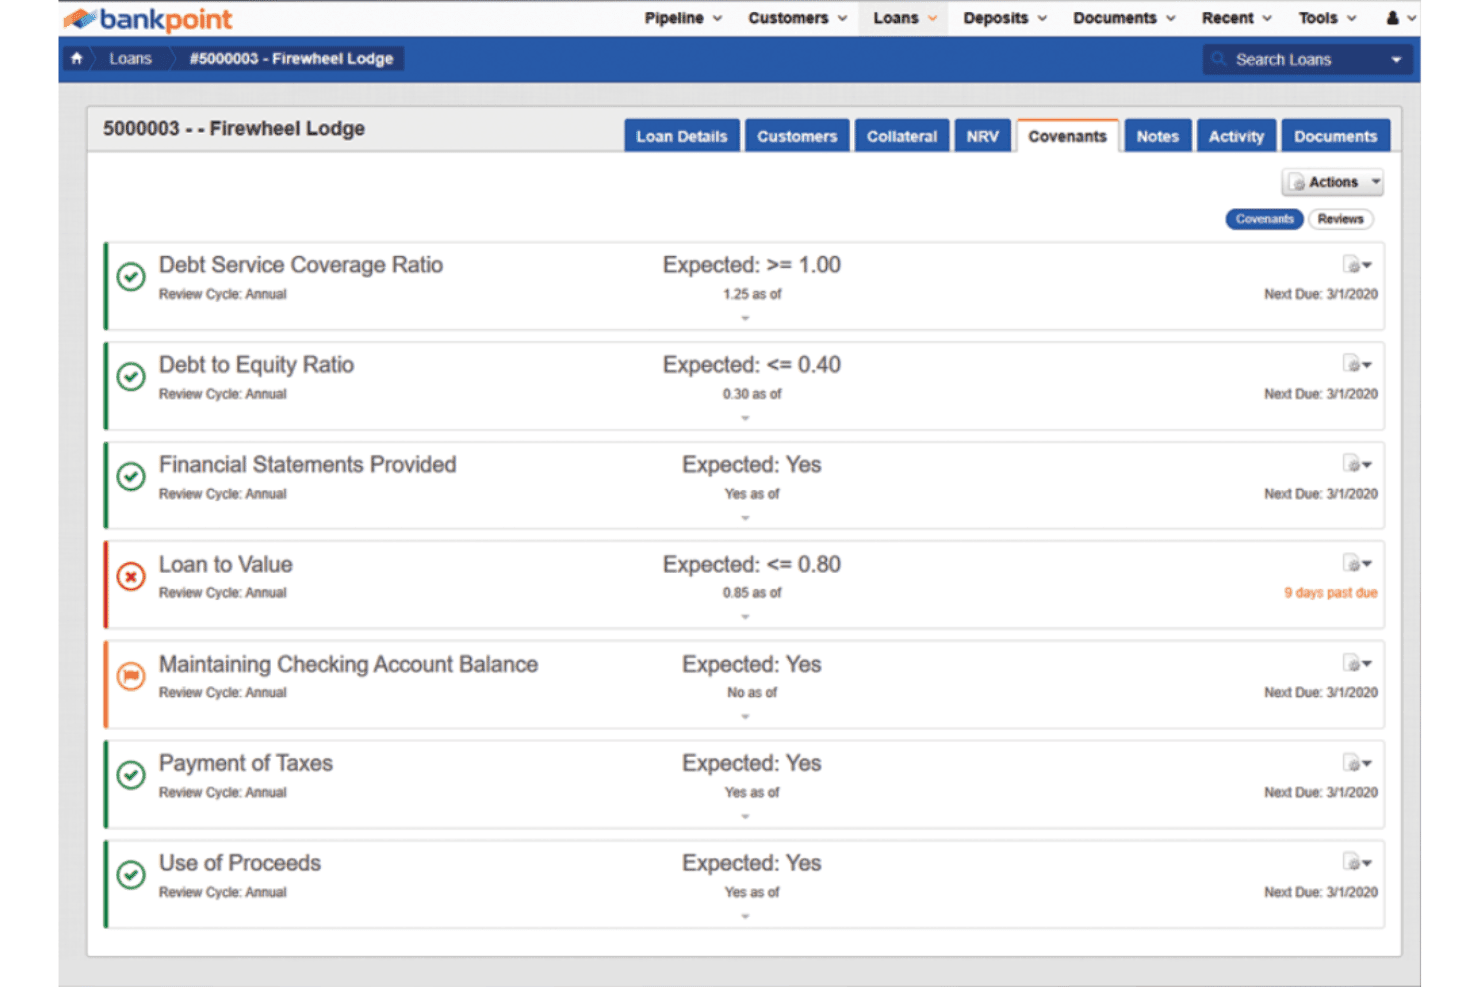Screen dimensions: 1480x987
Task: Go to the home breadcrumb icon
Action: pyautogui.click(x=77, y=59)
